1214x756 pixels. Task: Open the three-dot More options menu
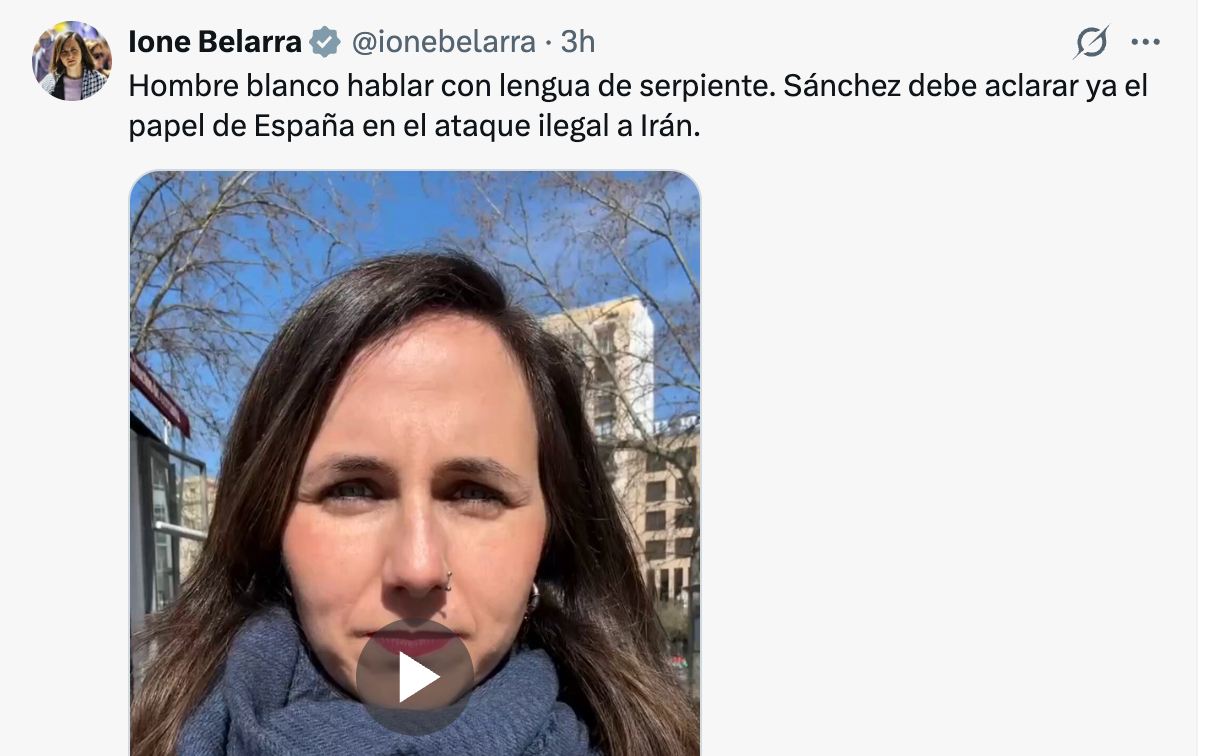(1145, 42)
